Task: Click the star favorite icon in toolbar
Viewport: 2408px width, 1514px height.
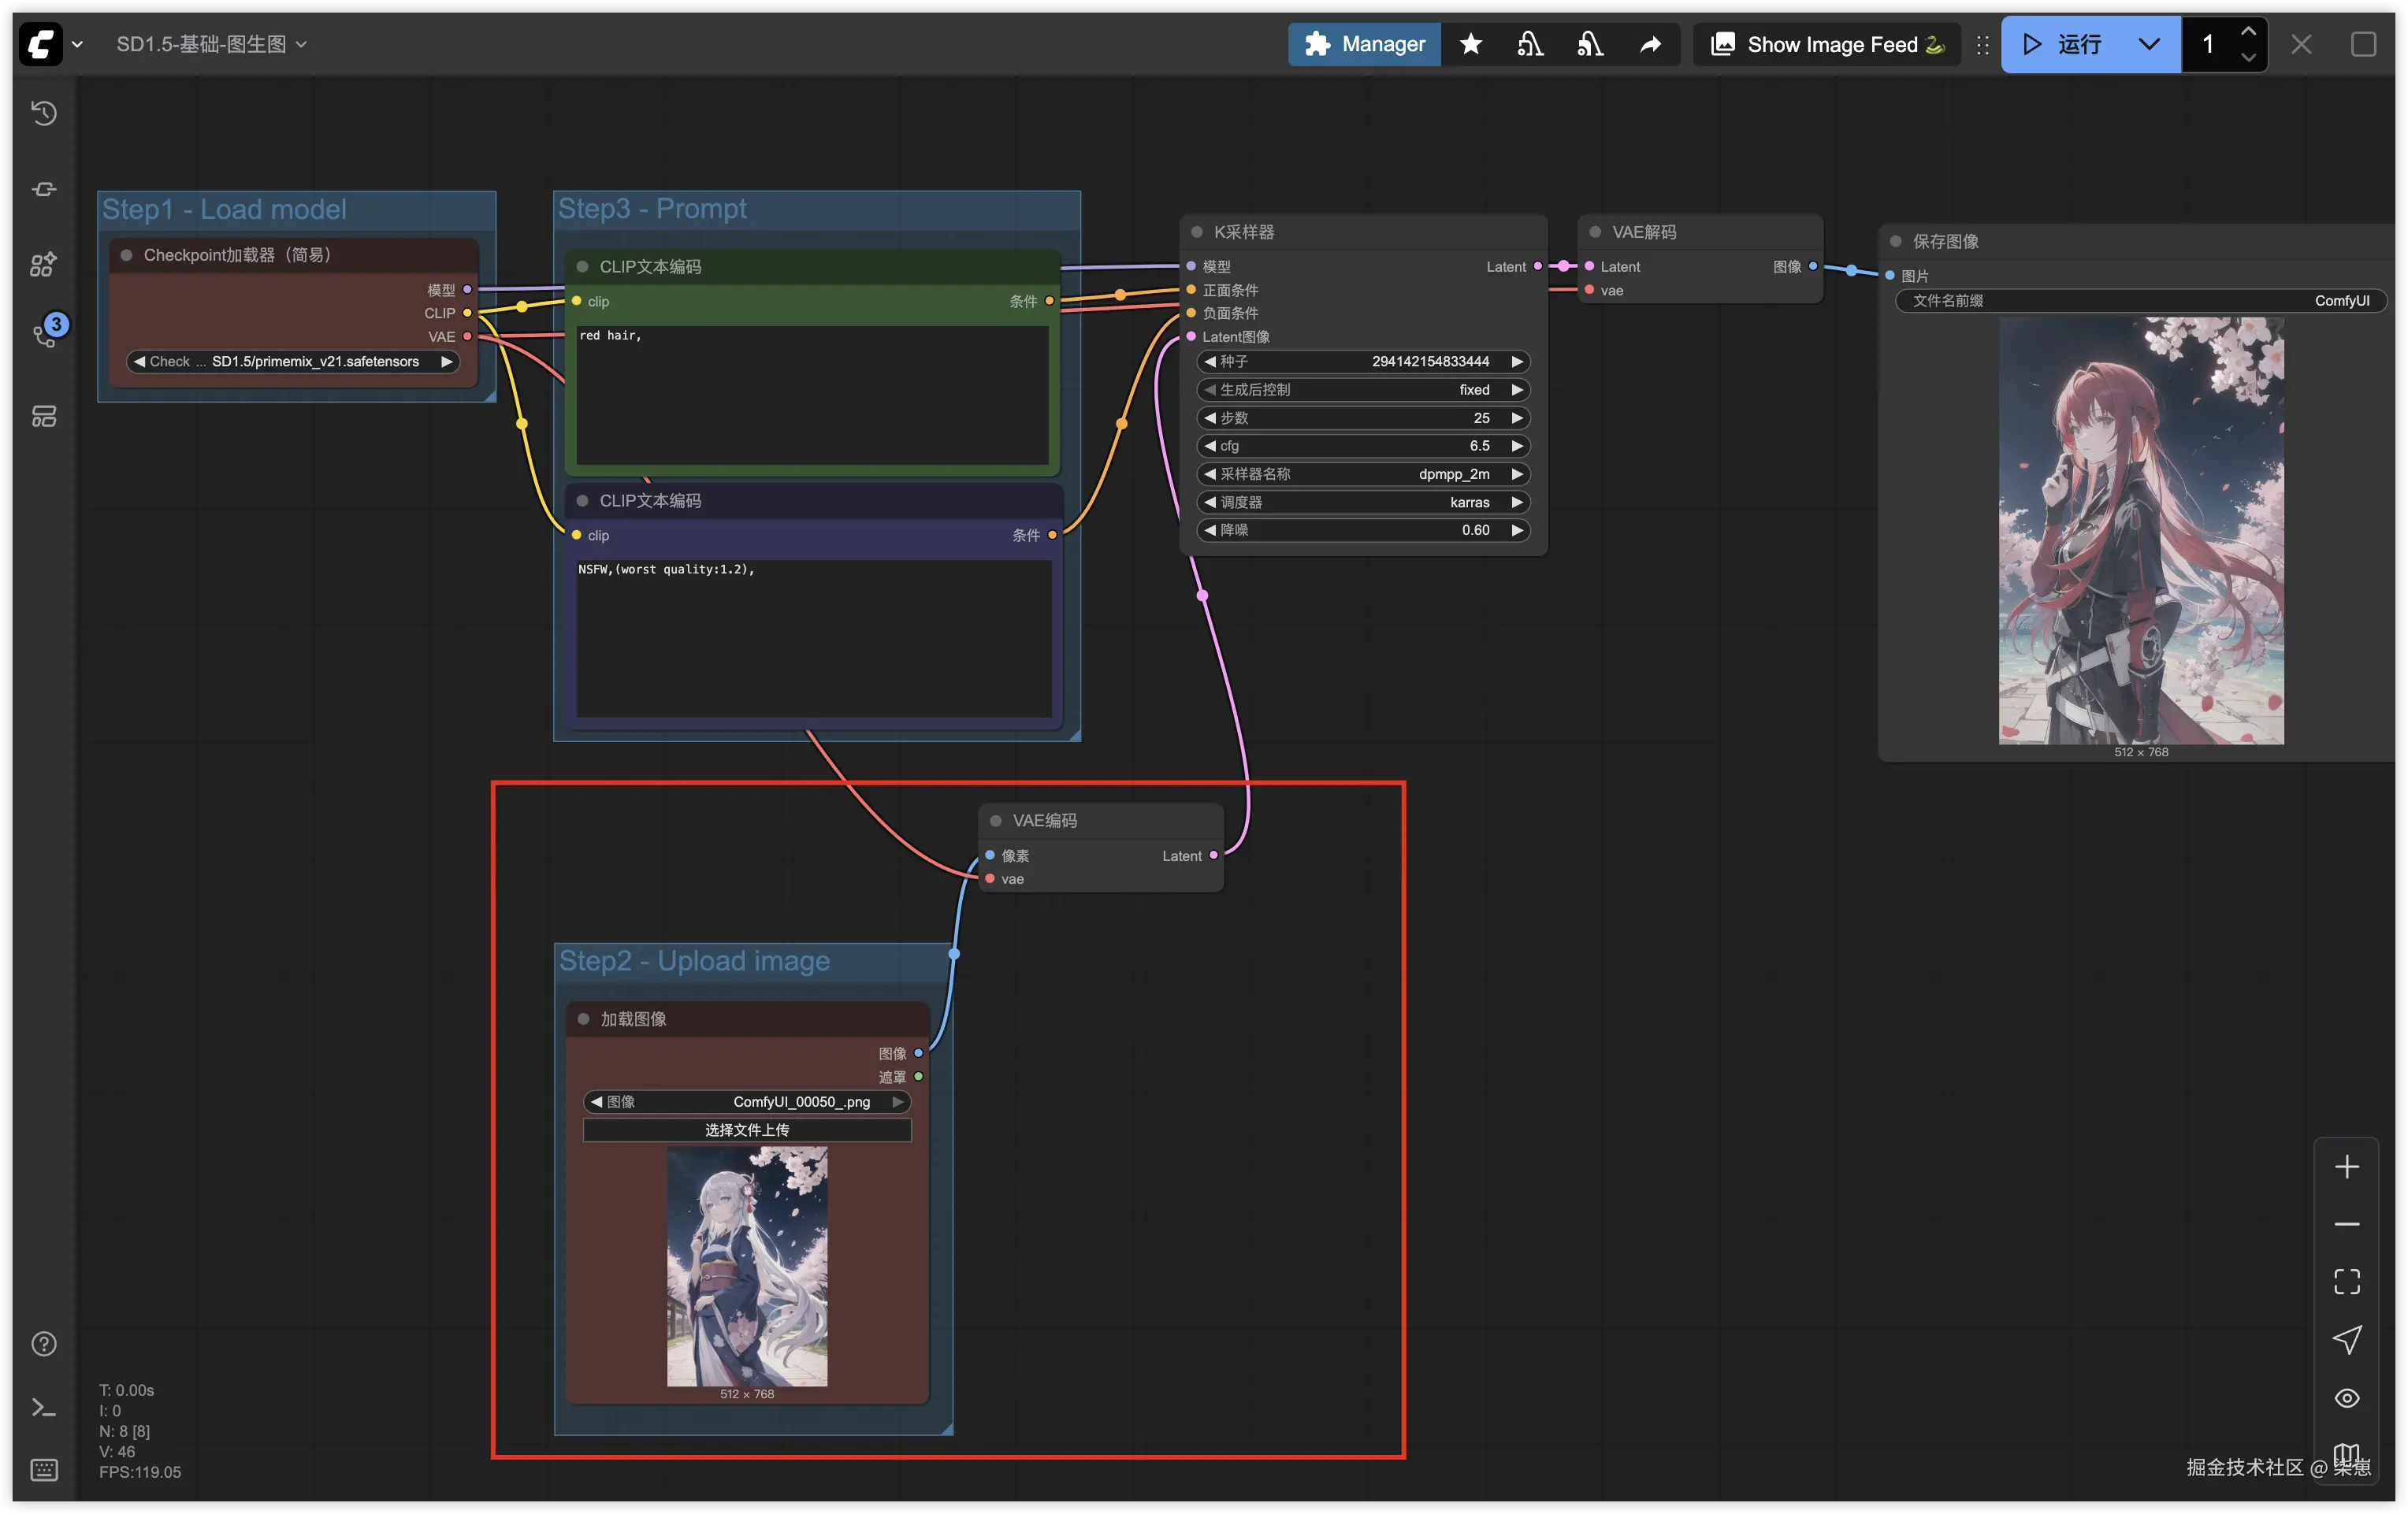Action: pos(1471,44)
